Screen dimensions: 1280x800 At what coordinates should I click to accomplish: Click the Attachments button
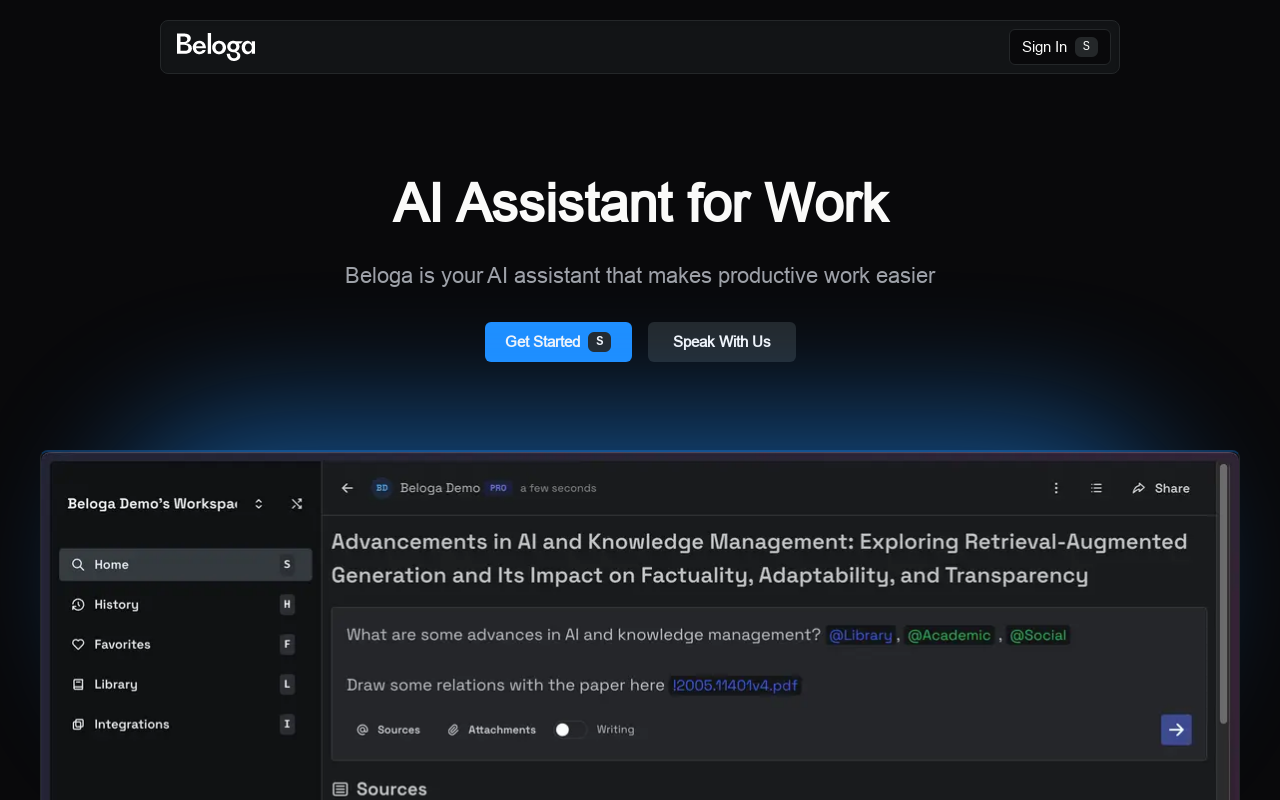click(x=492, y=730)
